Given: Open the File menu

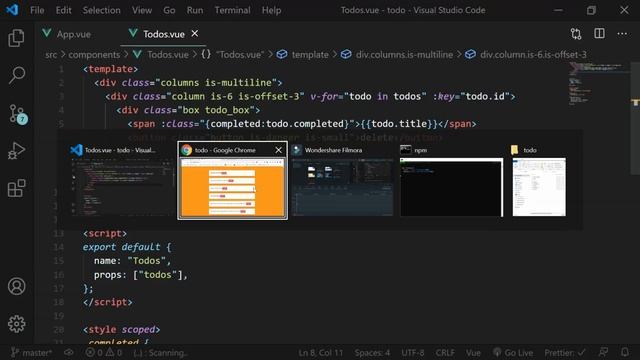Looking at the screenshot, I should tap(37, 10).
